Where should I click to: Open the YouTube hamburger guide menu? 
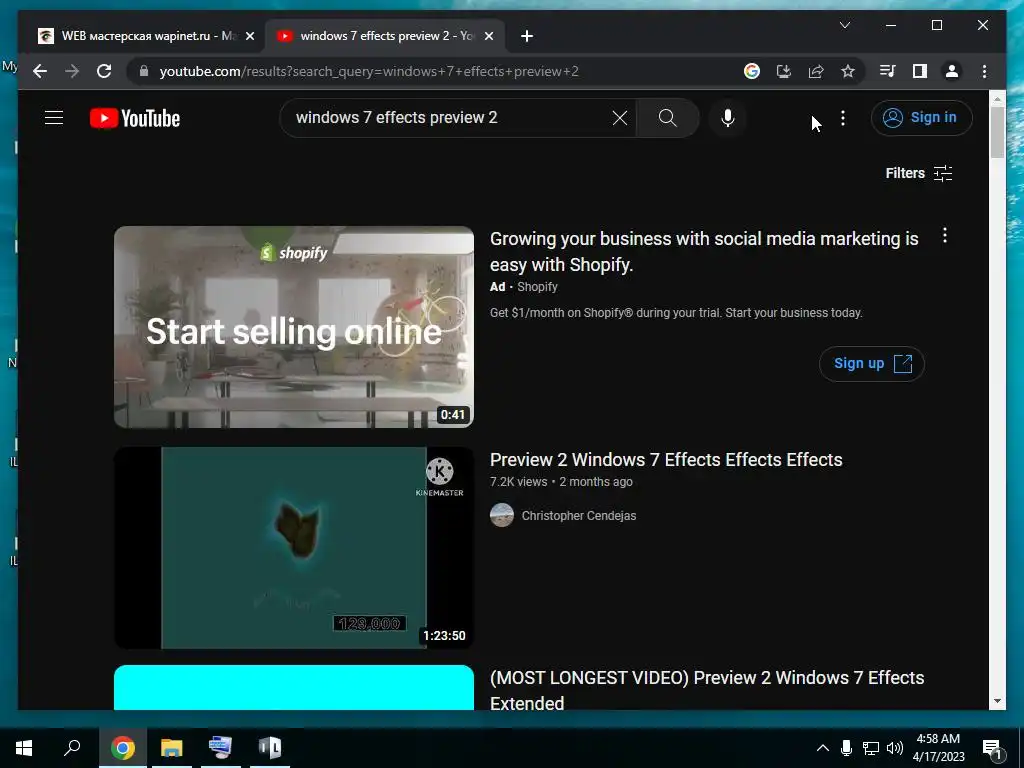(x=54, y=118)
